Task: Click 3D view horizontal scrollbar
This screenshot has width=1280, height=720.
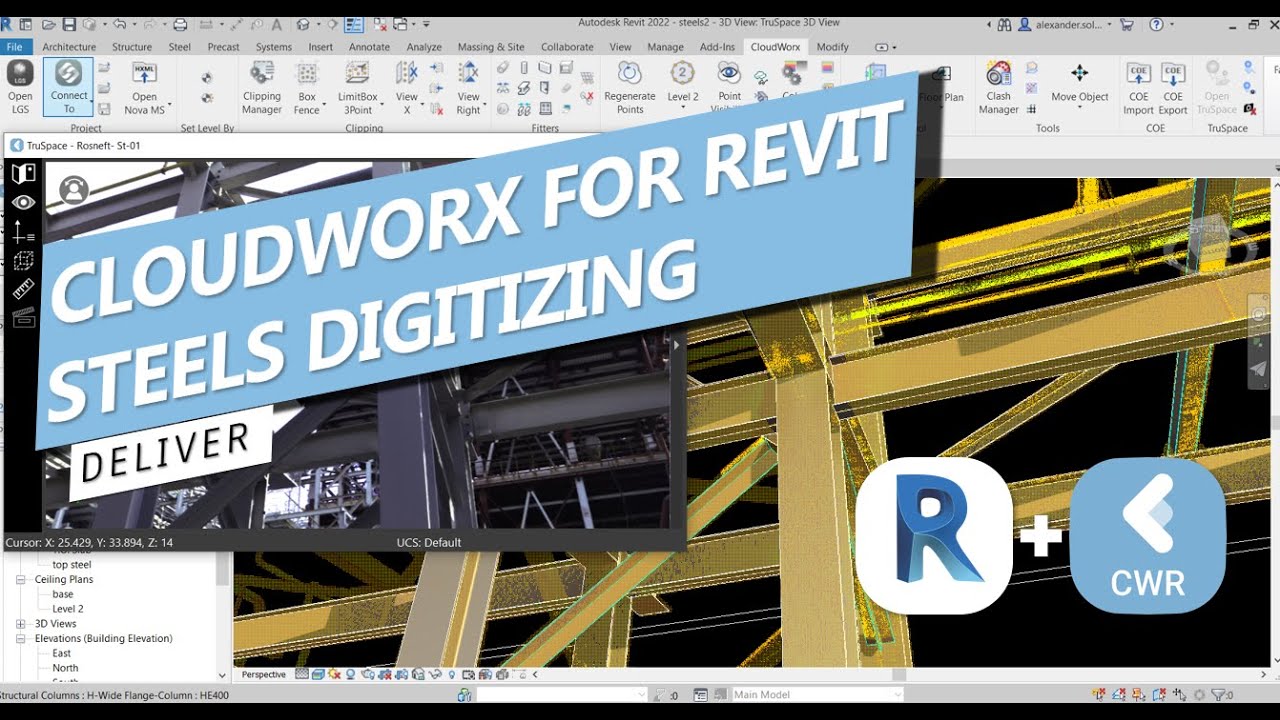Action: point(897,675)
